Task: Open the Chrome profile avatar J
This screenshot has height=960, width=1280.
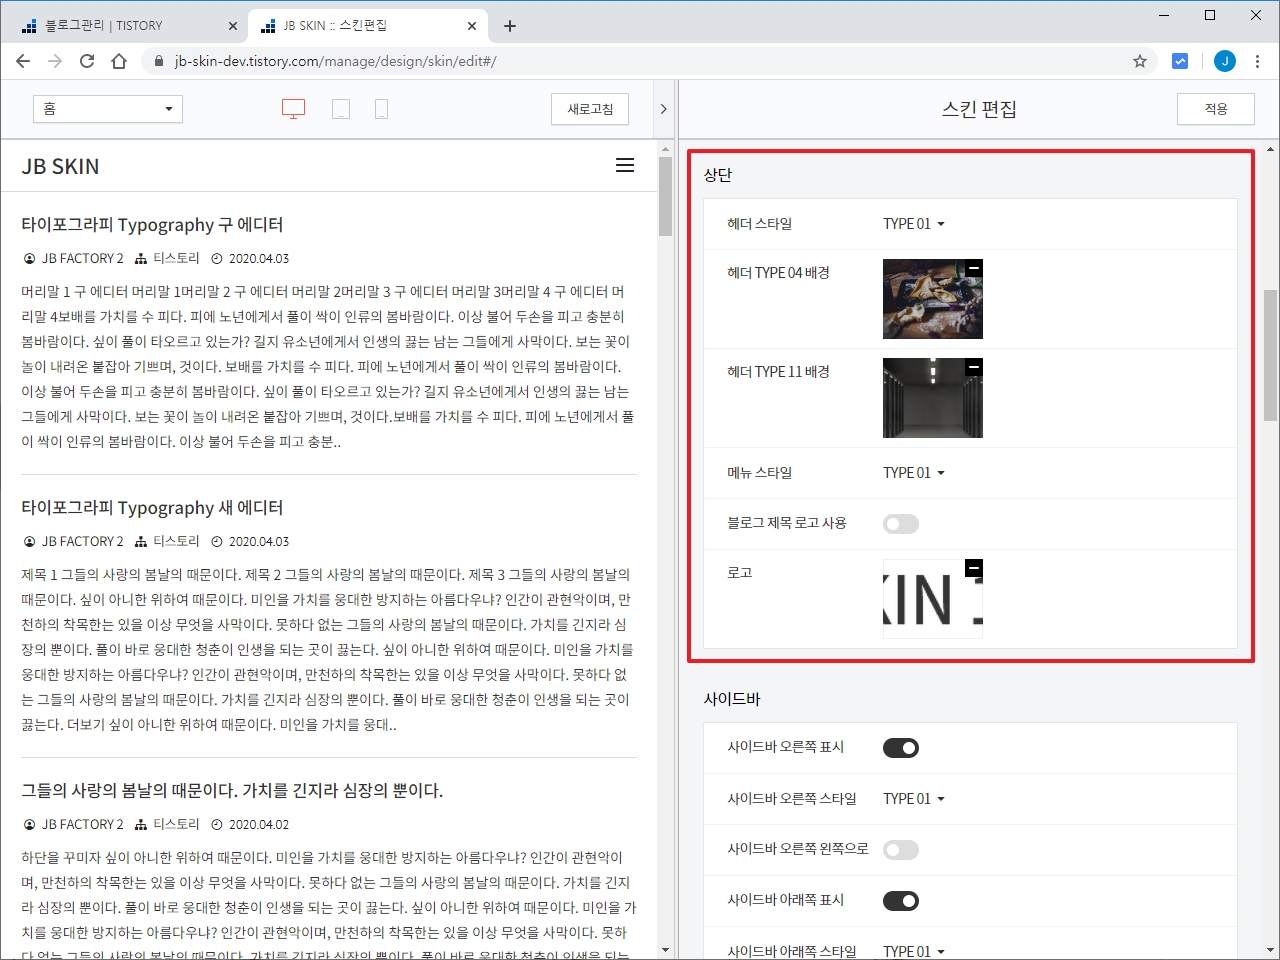Action: (x=1225, y=61)
